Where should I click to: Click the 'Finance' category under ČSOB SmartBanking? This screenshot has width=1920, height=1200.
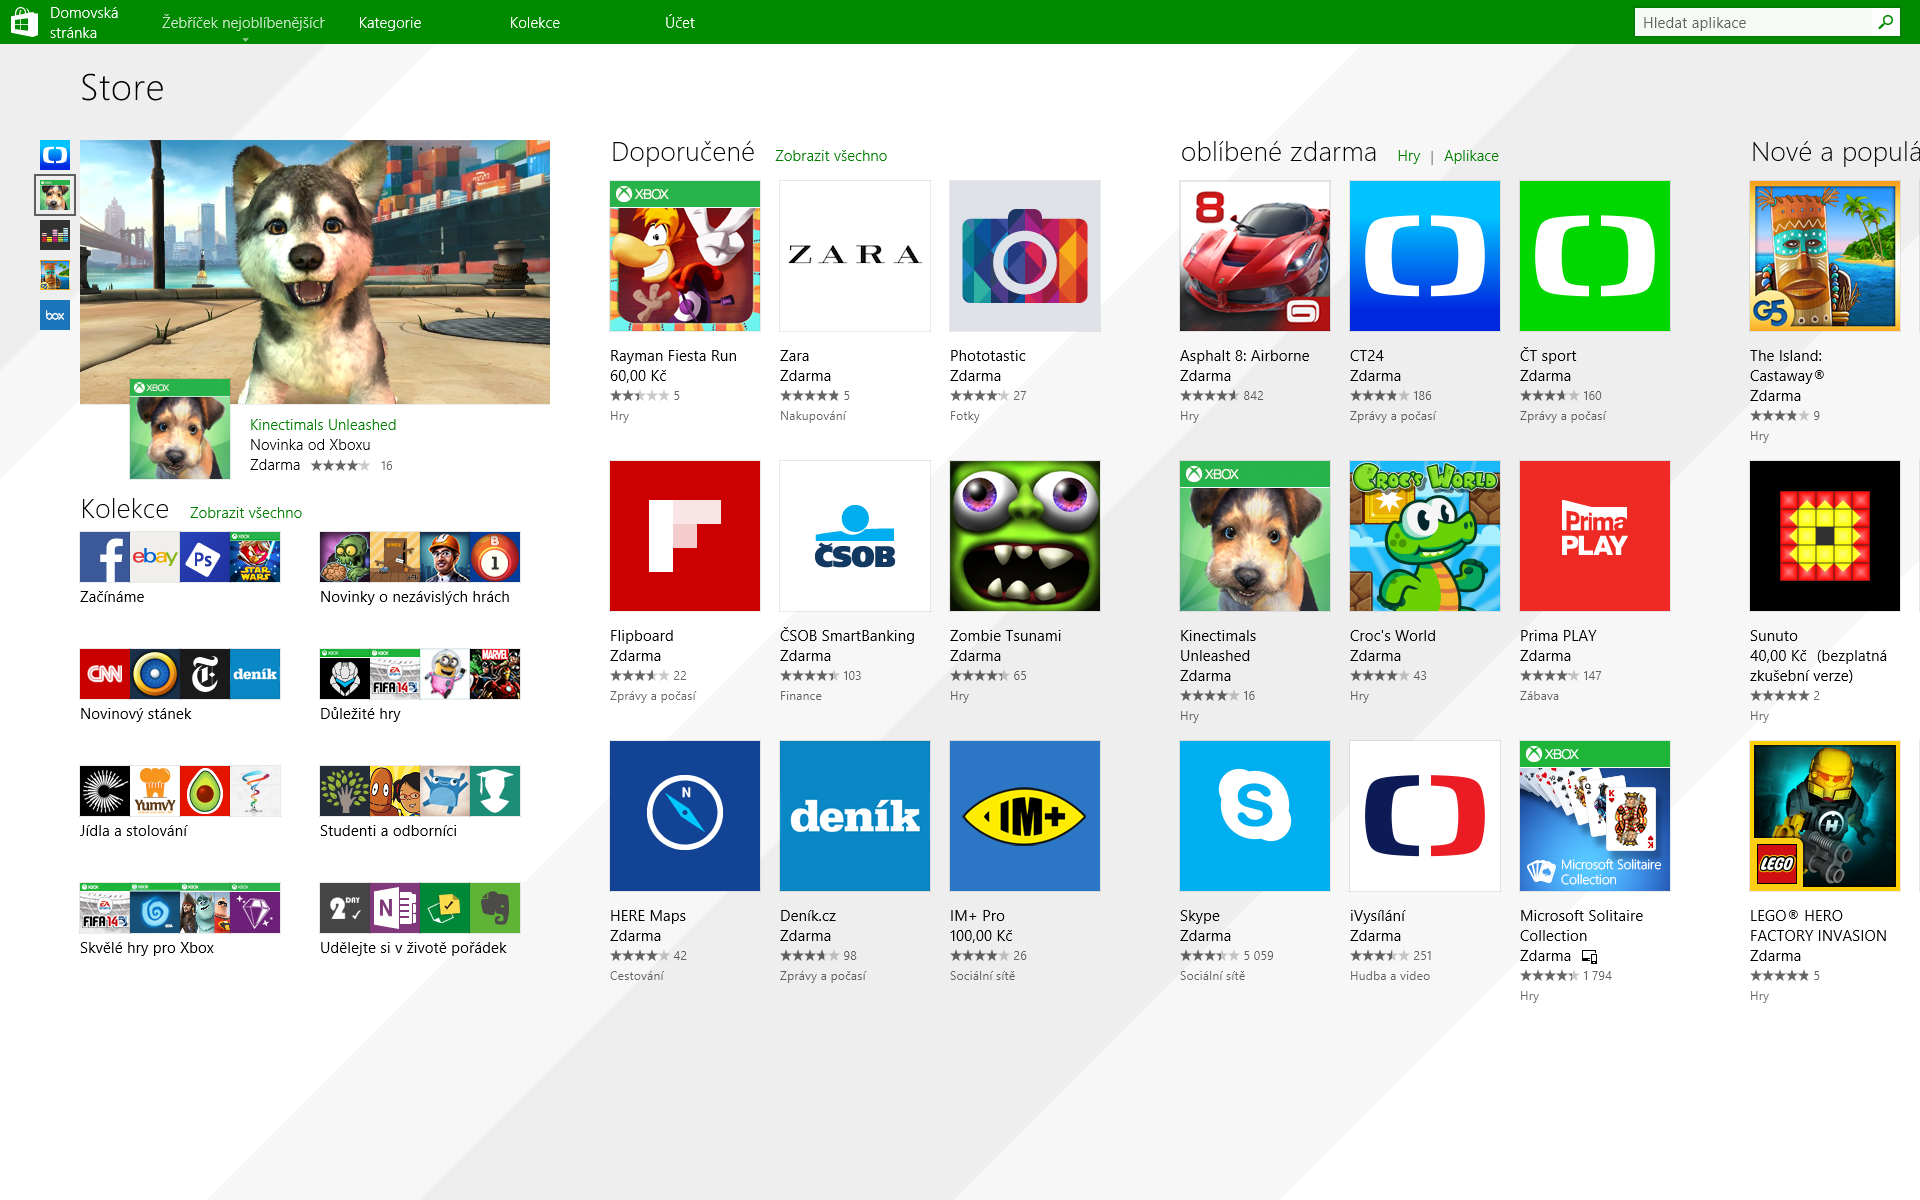801,696
